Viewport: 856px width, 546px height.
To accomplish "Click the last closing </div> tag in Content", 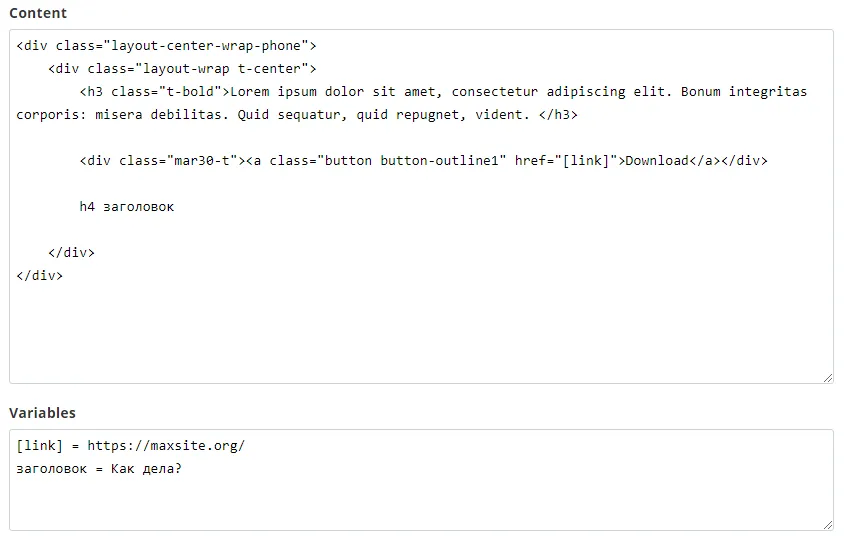I will click(40, 276).
